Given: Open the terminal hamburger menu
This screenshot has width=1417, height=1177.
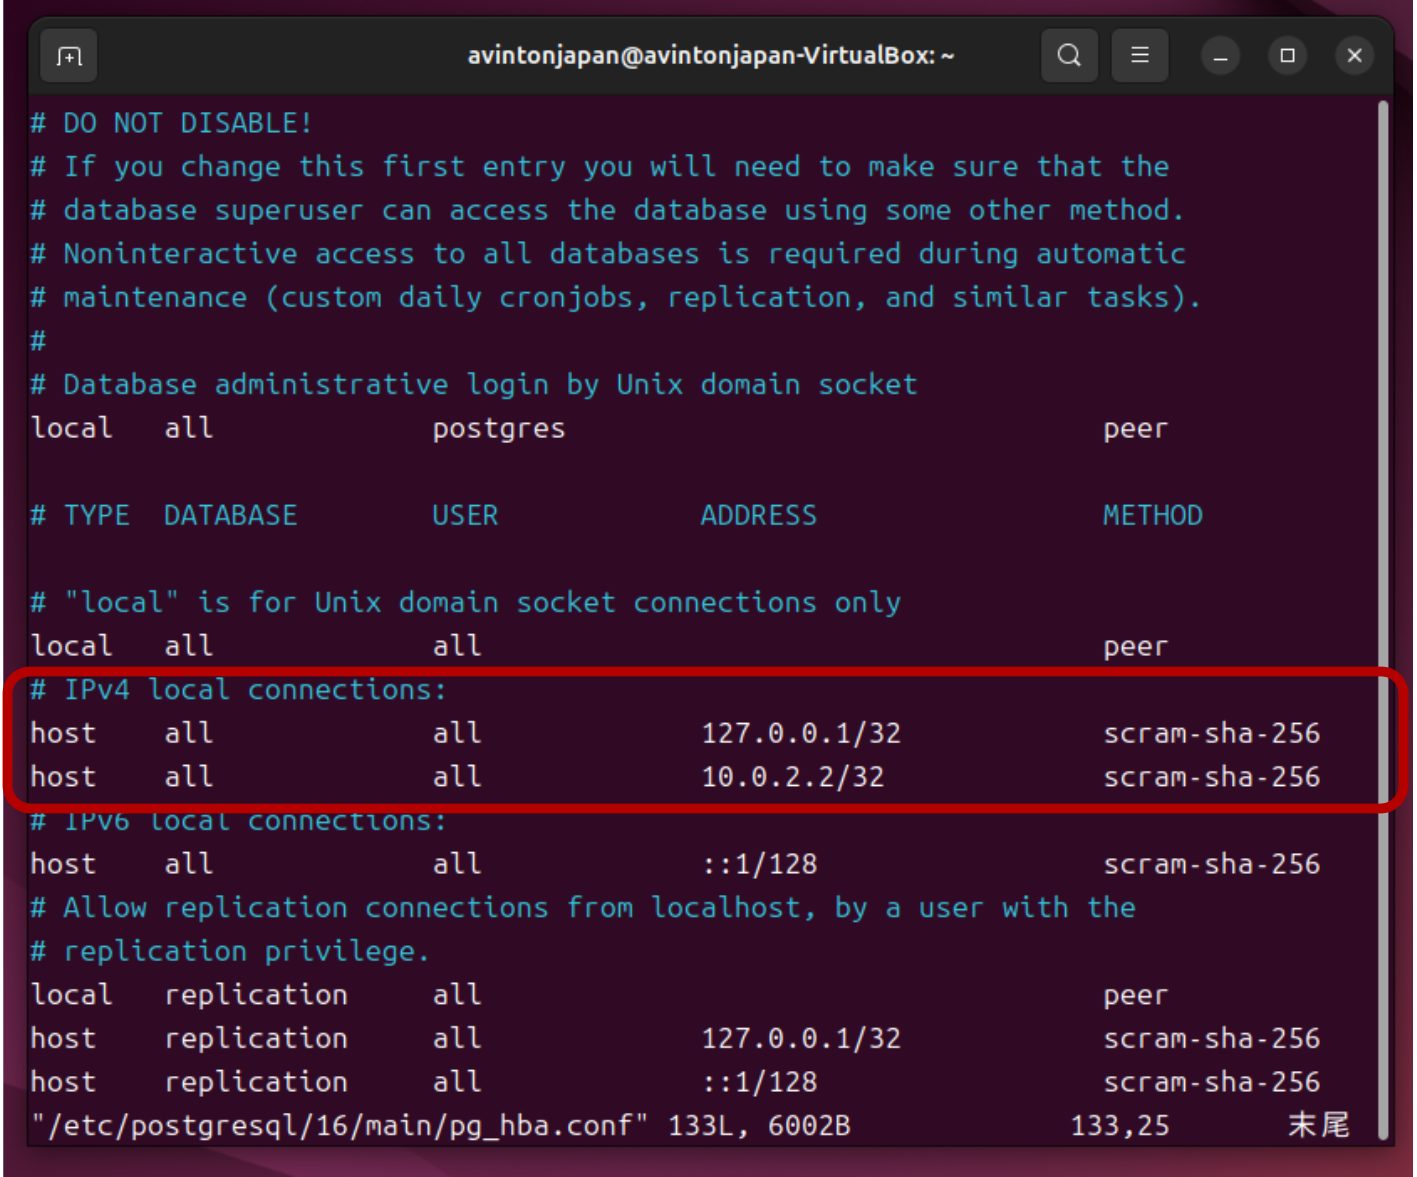Looking at the screenshot, I should pos(1139,55).
